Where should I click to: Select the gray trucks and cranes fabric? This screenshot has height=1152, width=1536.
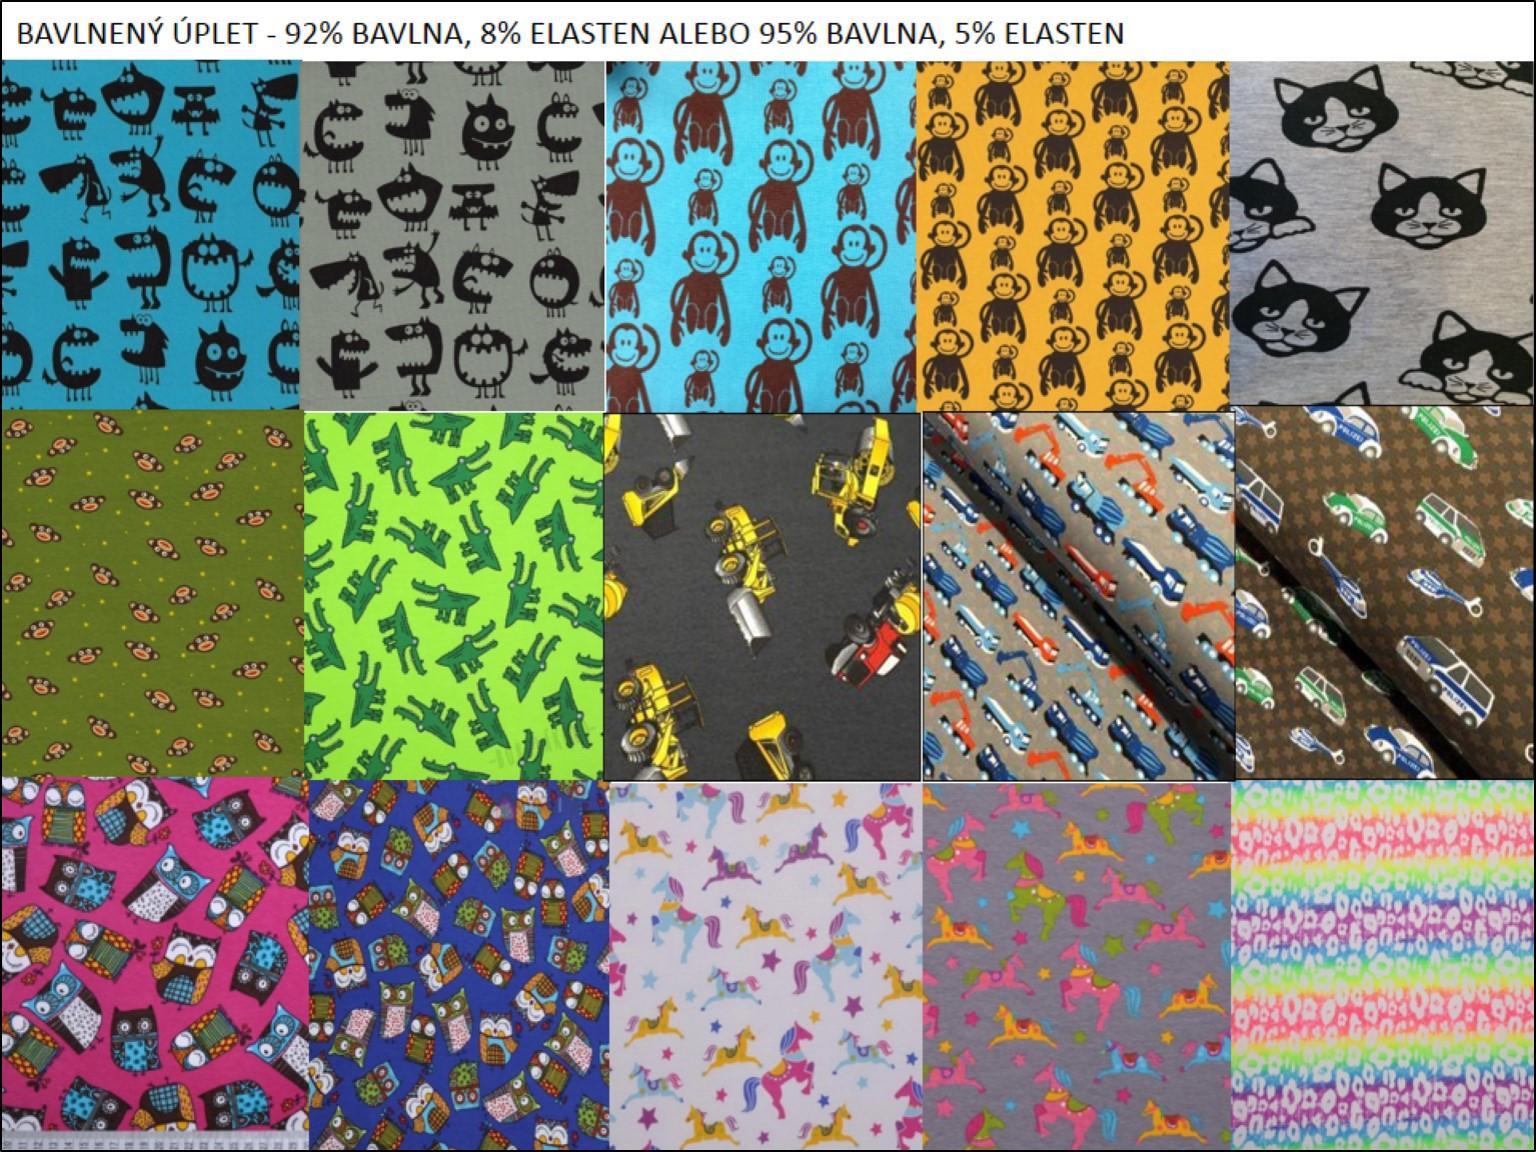[1078, 595]
